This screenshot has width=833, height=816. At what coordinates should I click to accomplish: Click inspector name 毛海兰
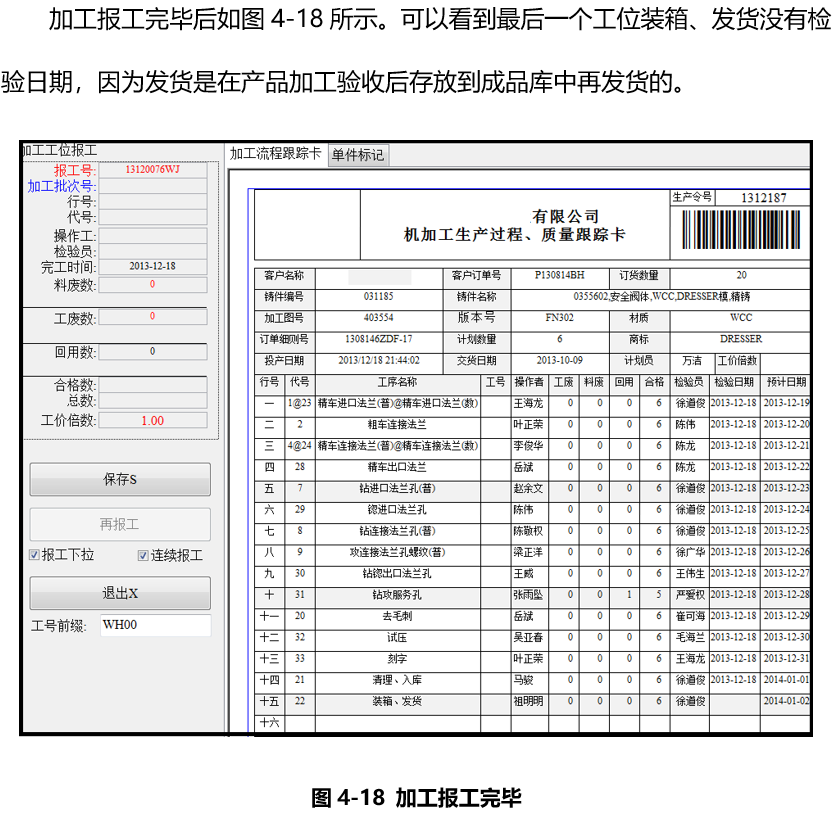tap(690, 637)
